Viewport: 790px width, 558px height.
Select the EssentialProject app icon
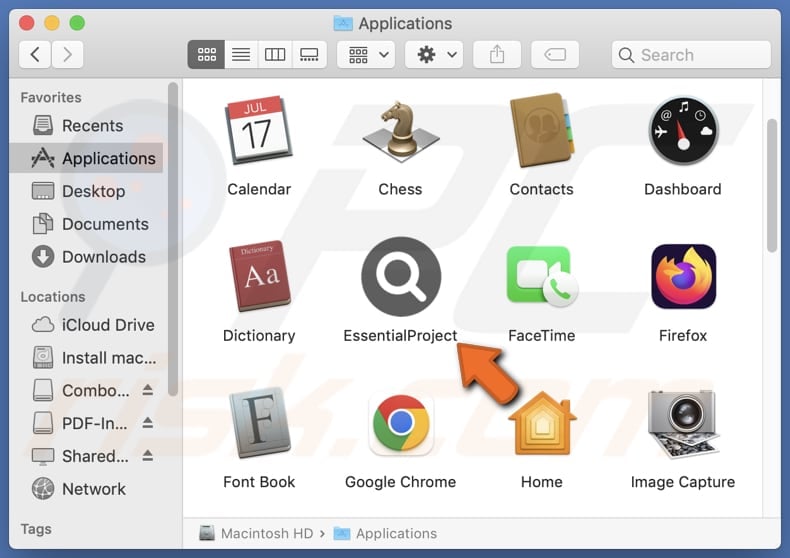click(x=401, y=276)
